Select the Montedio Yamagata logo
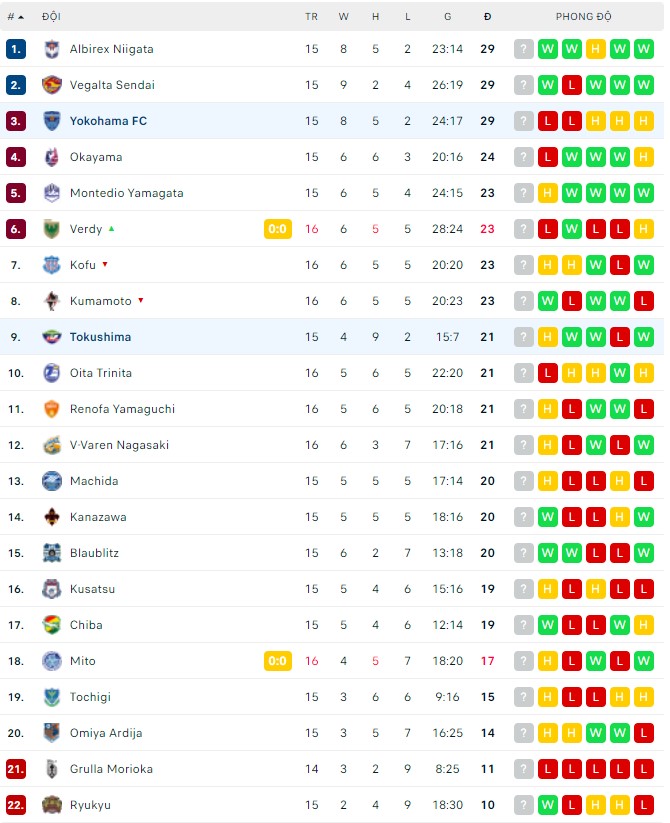Screen dimensions: 670x823 (x=53, y=193)
